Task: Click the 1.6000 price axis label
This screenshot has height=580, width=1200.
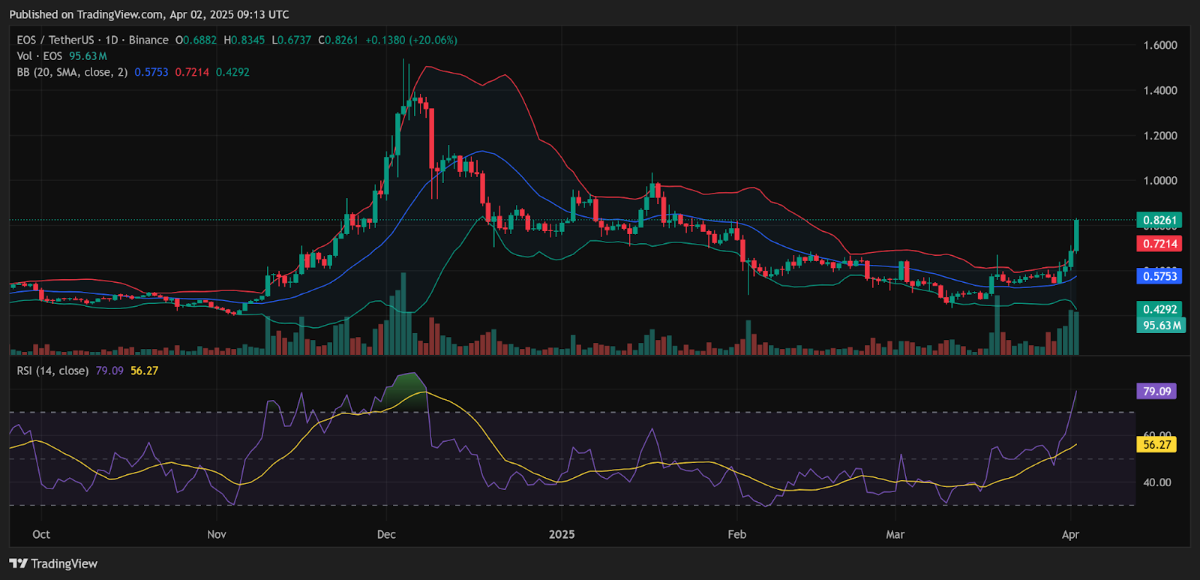Action: 1159,46
